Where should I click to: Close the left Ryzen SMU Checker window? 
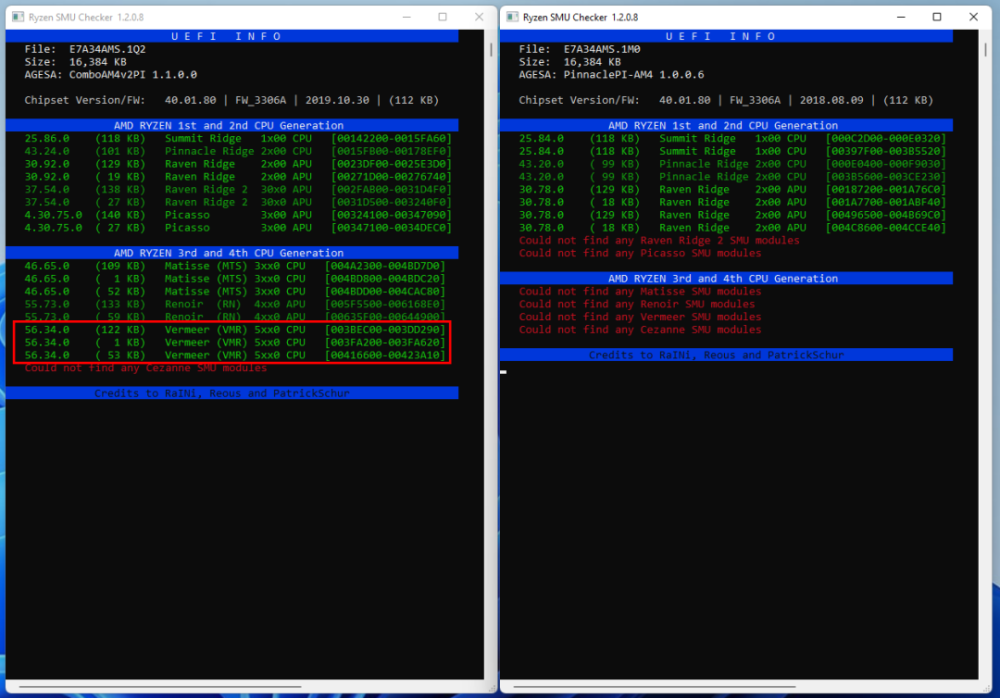click(x=479, y=17)
